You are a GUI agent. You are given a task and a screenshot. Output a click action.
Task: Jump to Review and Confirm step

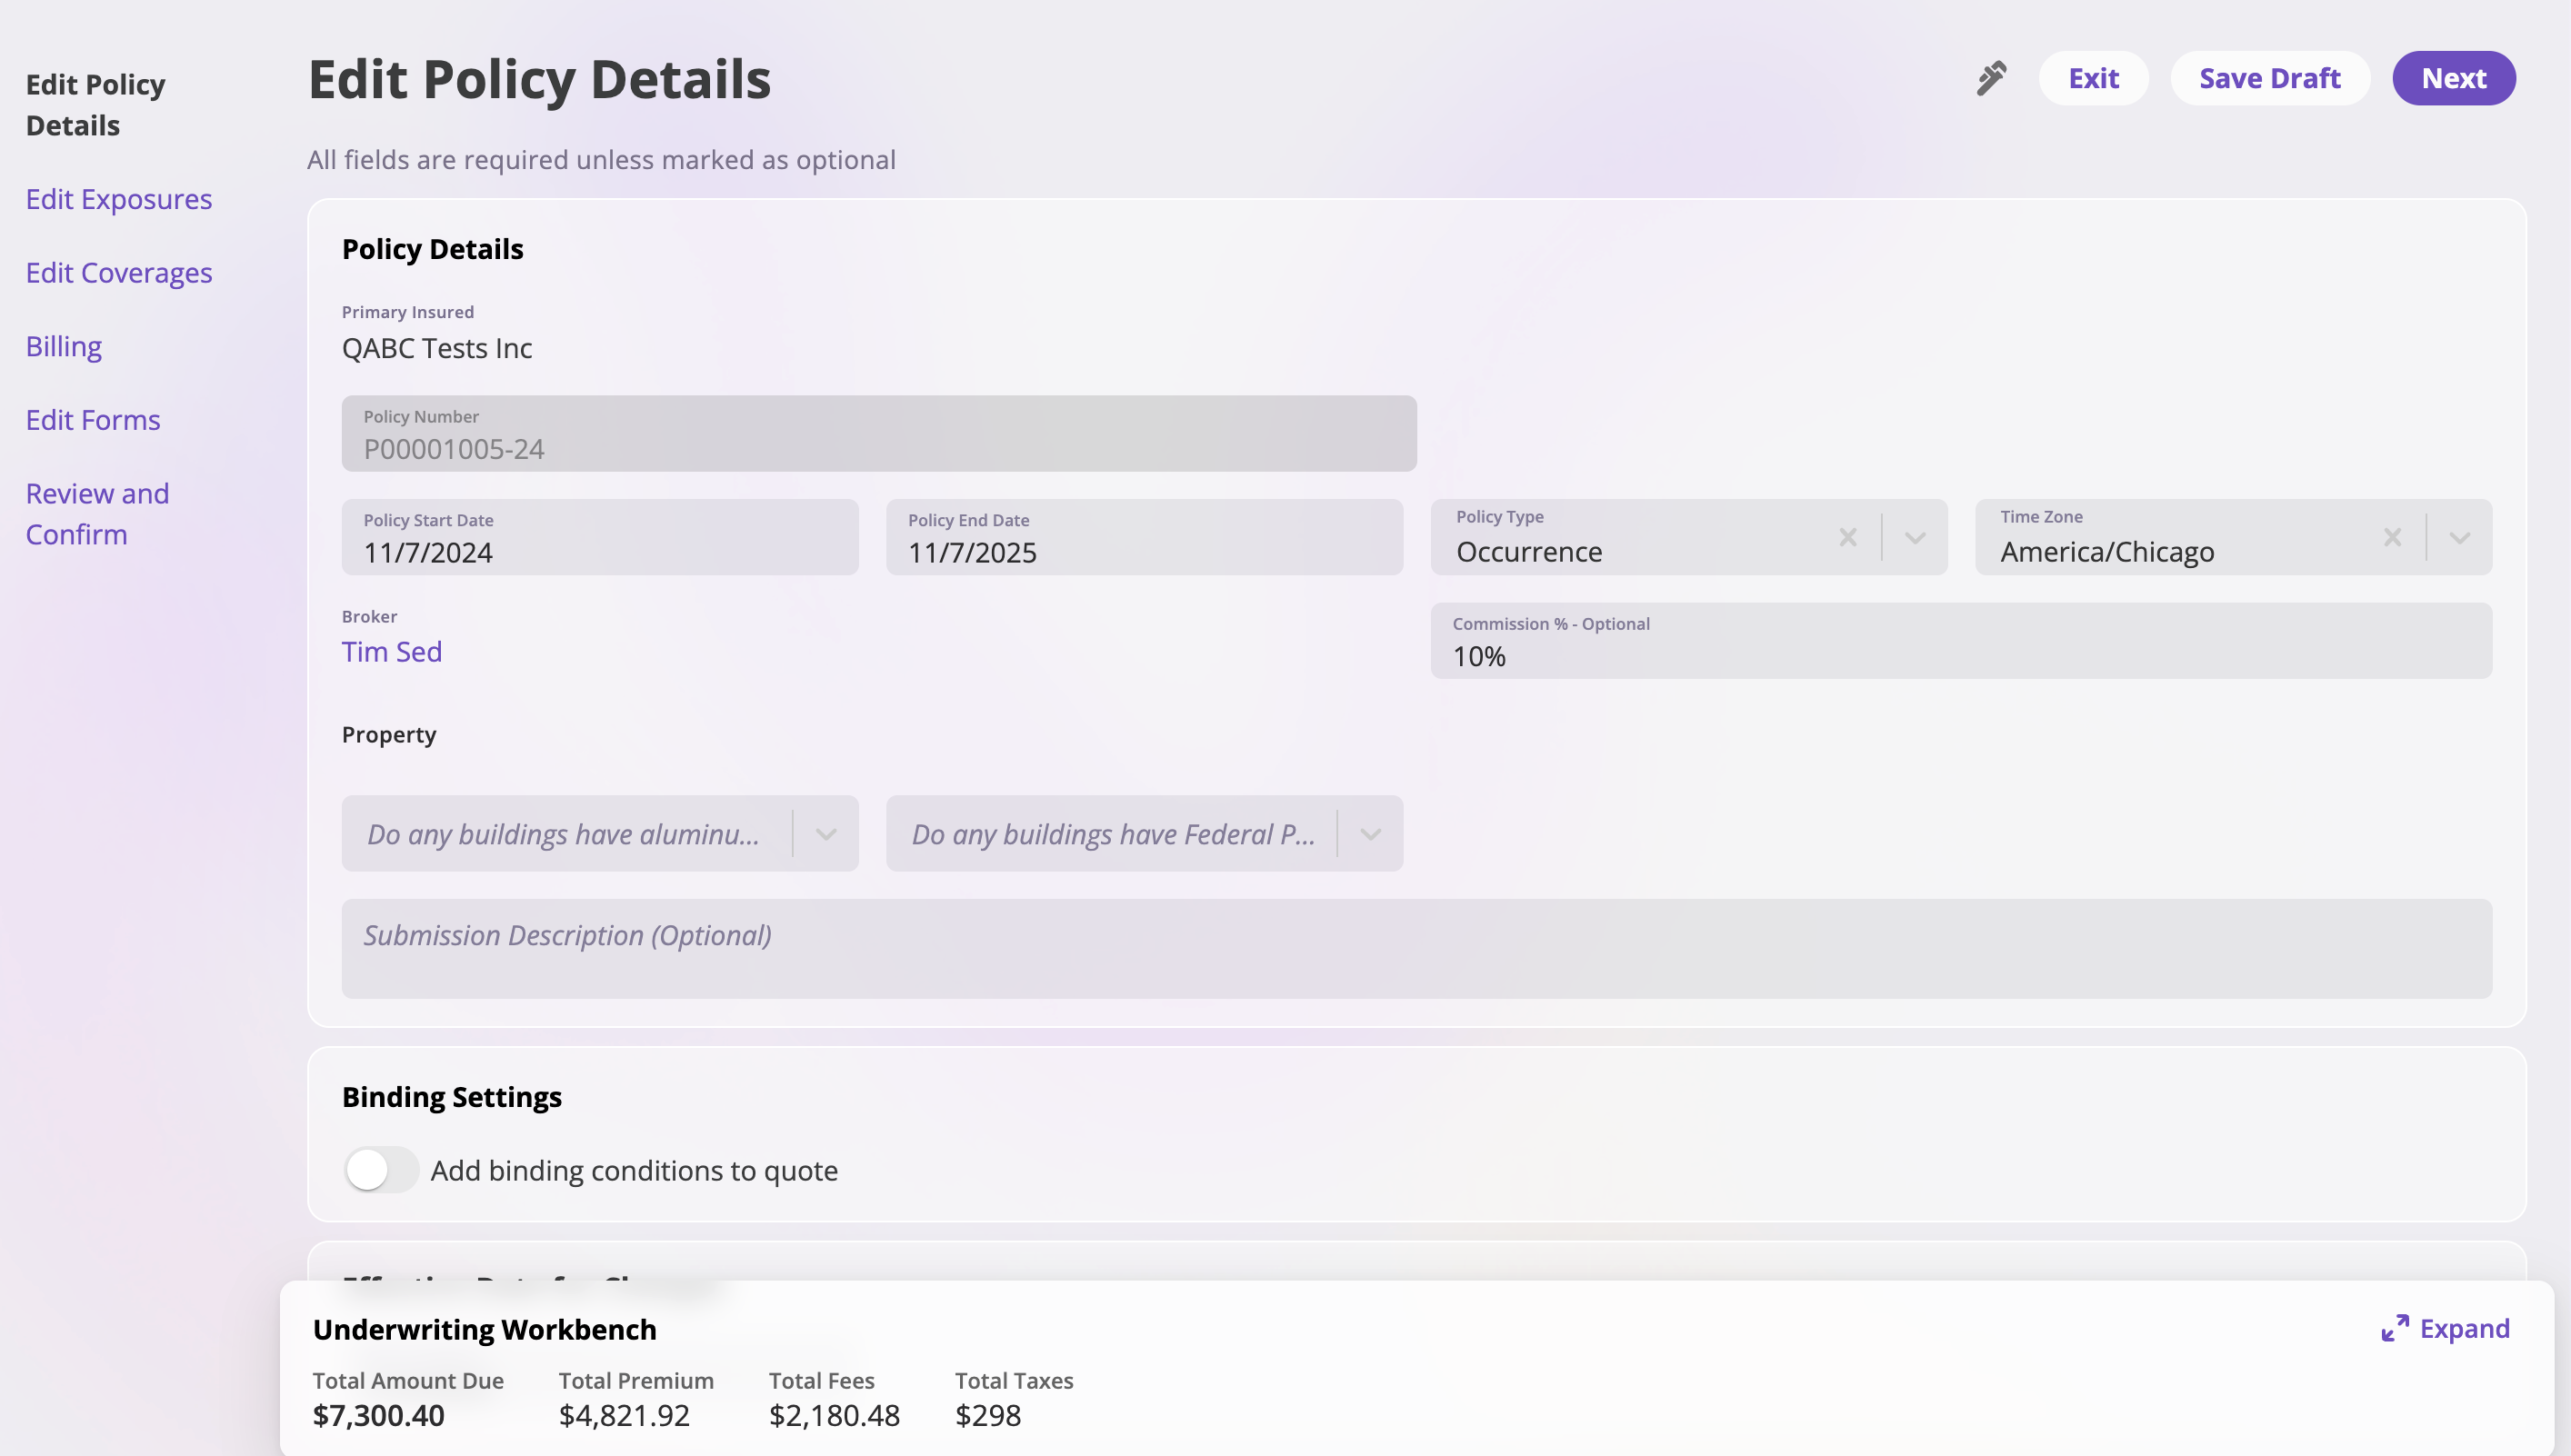(97, 513)
